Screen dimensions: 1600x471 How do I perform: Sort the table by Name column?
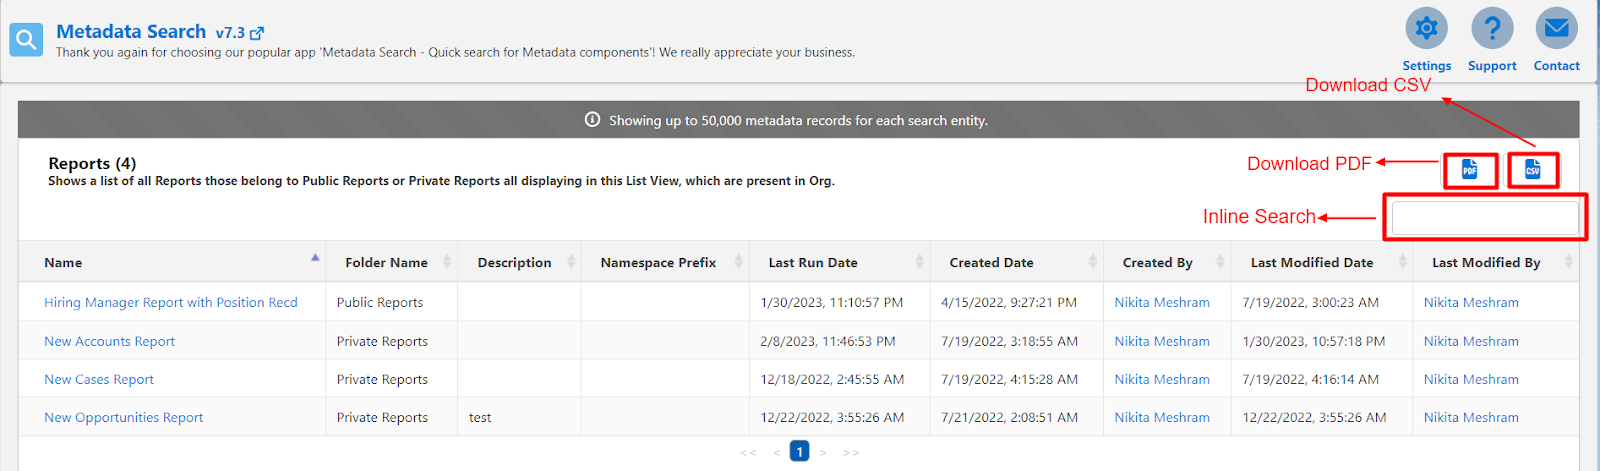coord(63,262)
